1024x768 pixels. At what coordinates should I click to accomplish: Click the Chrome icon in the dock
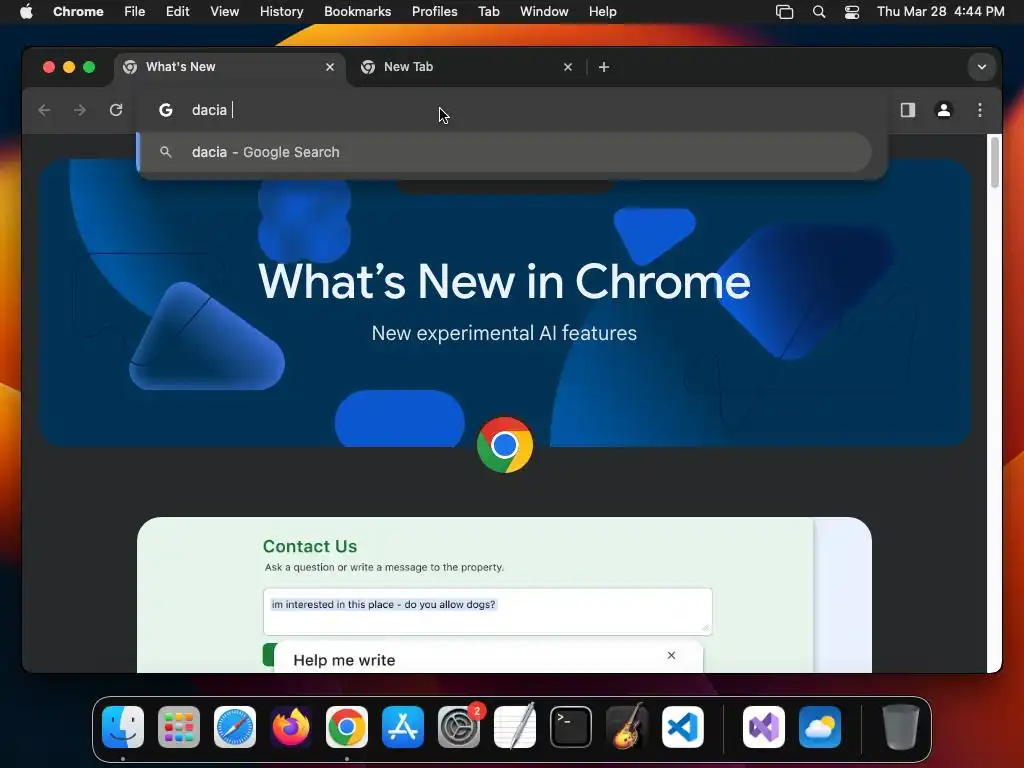[x=347, y=727]
